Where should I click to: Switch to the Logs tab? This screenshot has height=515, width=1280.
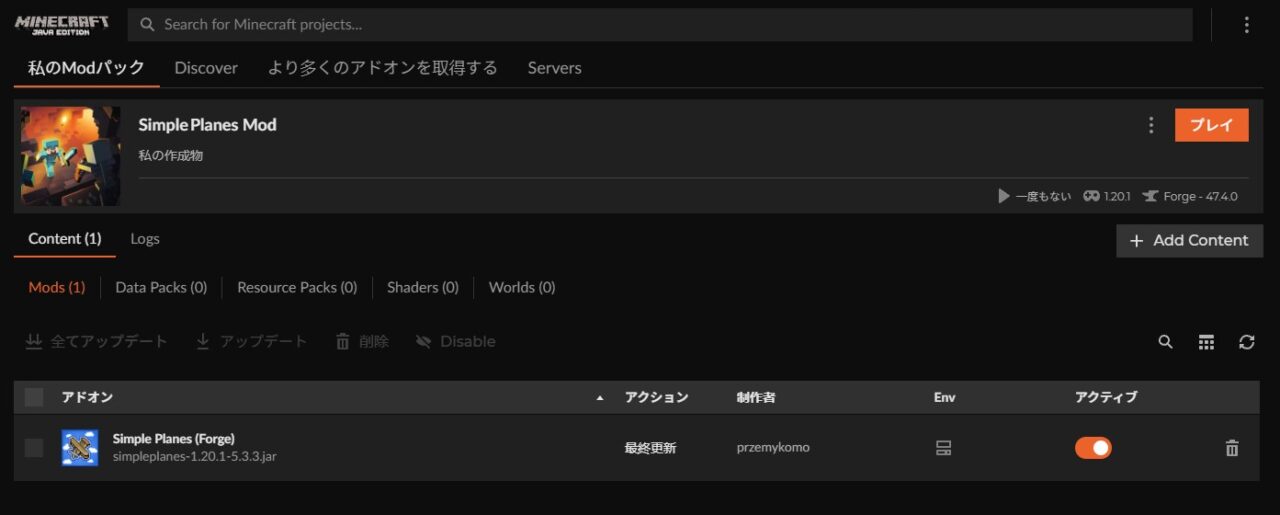click(145, 239)
